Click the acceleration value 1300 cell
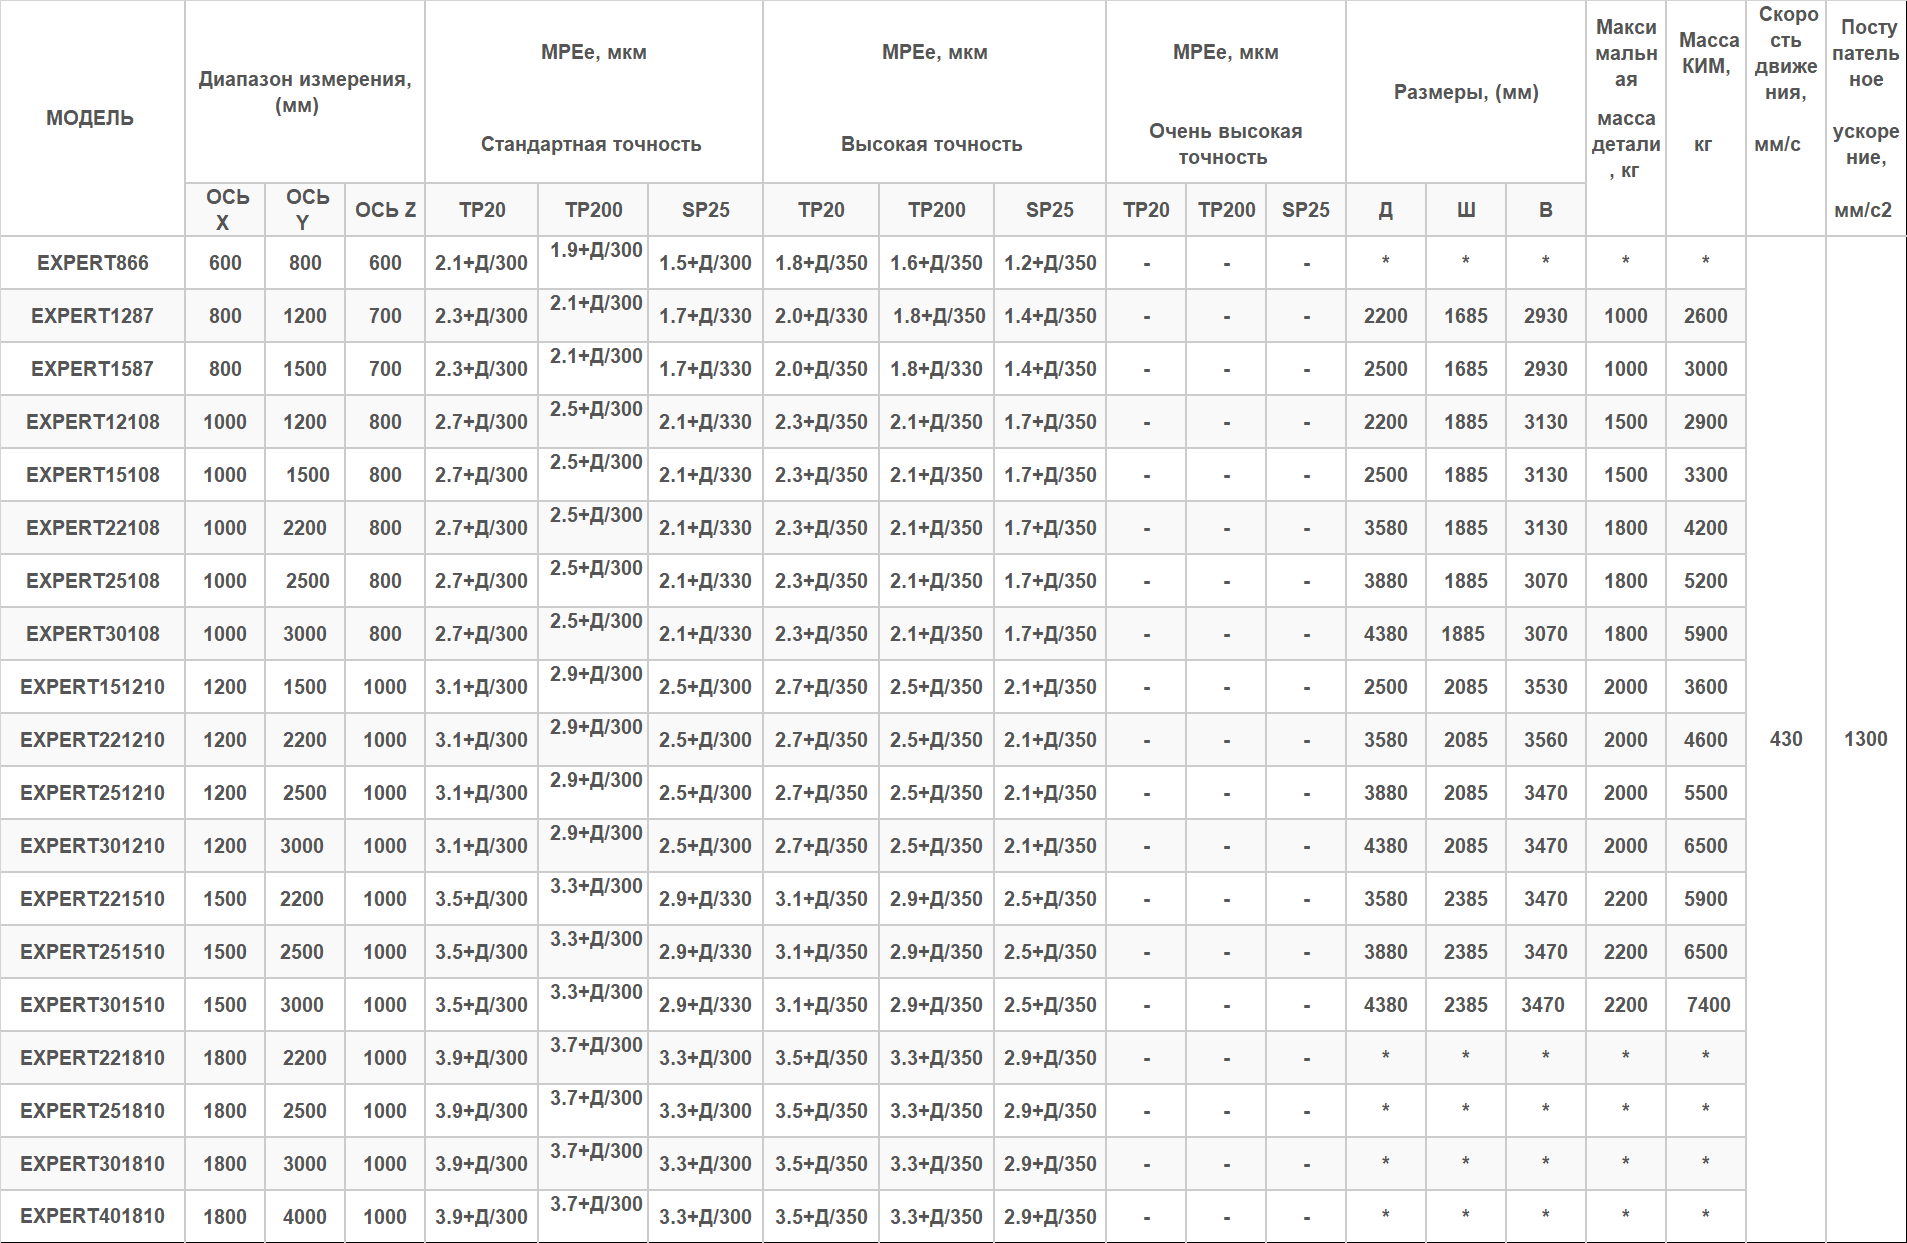 (1865, 739)
